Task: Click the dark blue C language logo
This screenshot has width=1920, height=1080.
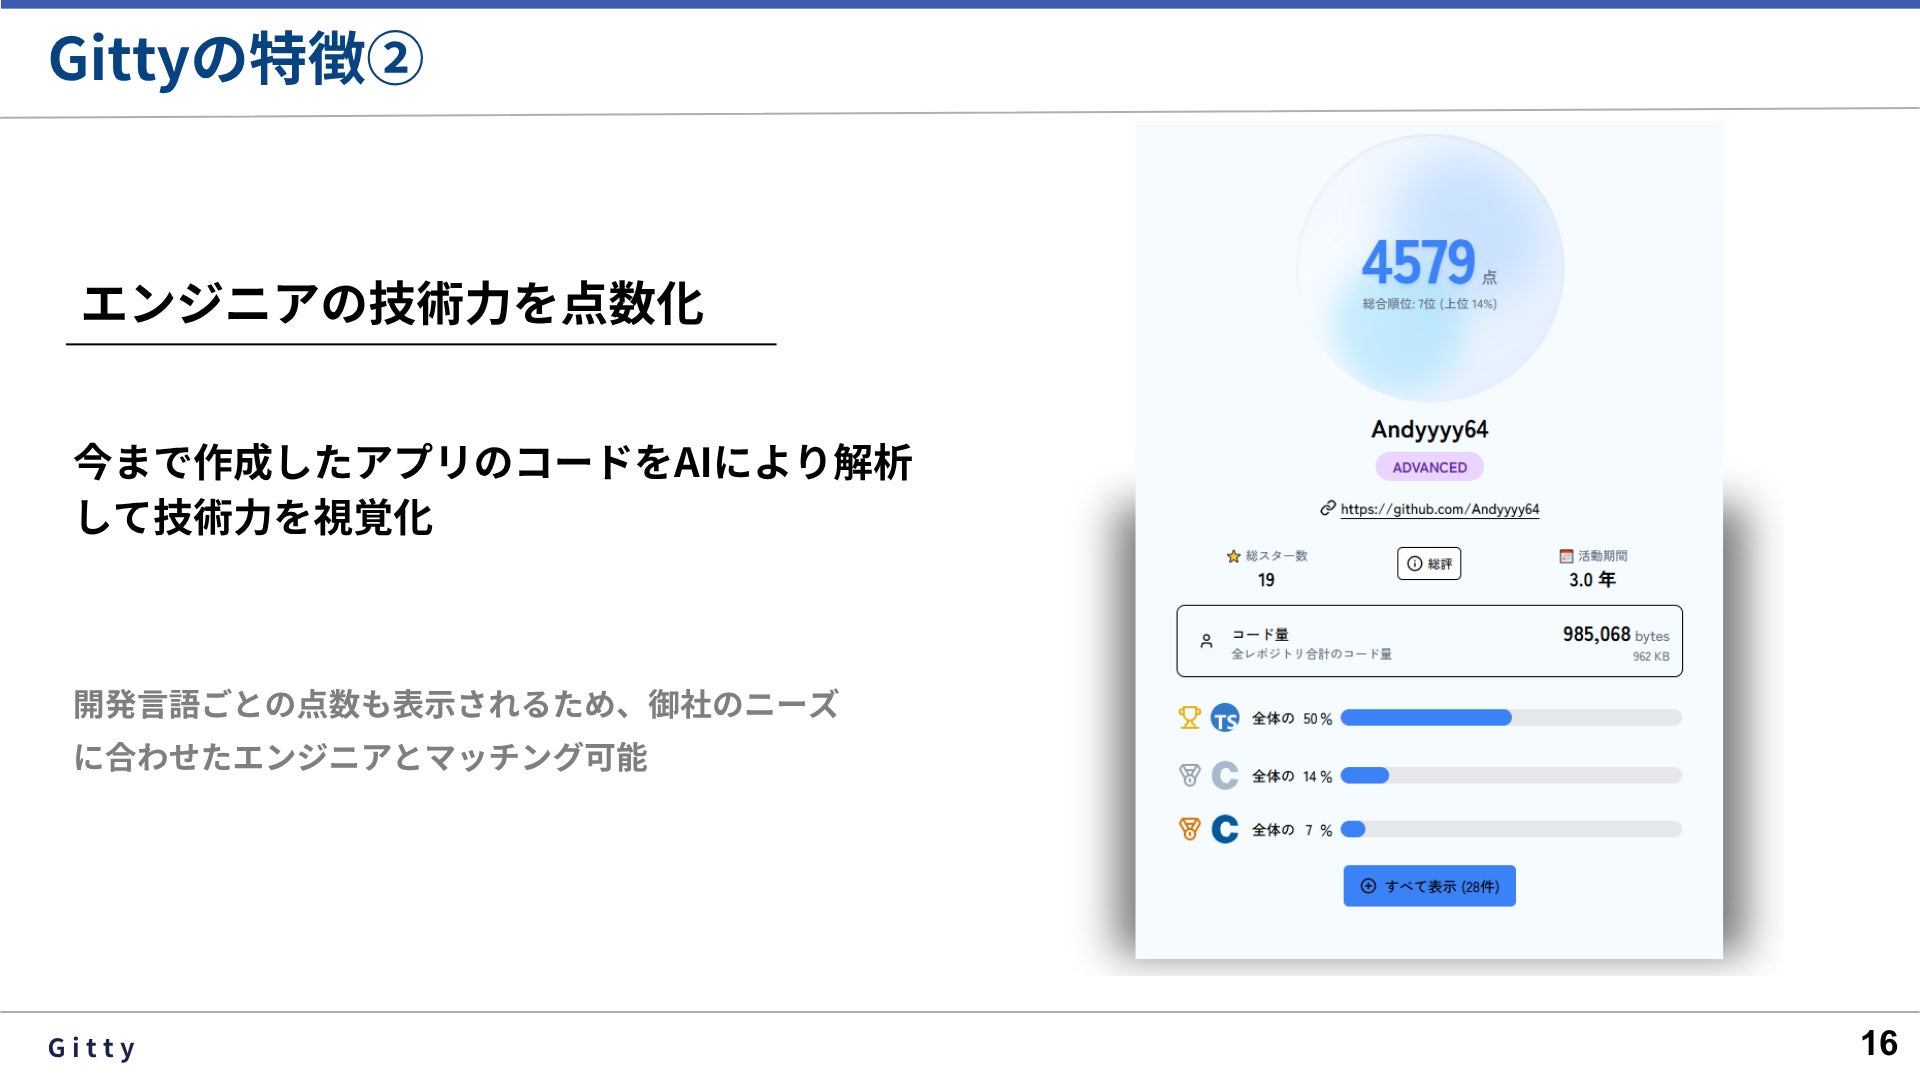Action: (x=1225, y=829)
